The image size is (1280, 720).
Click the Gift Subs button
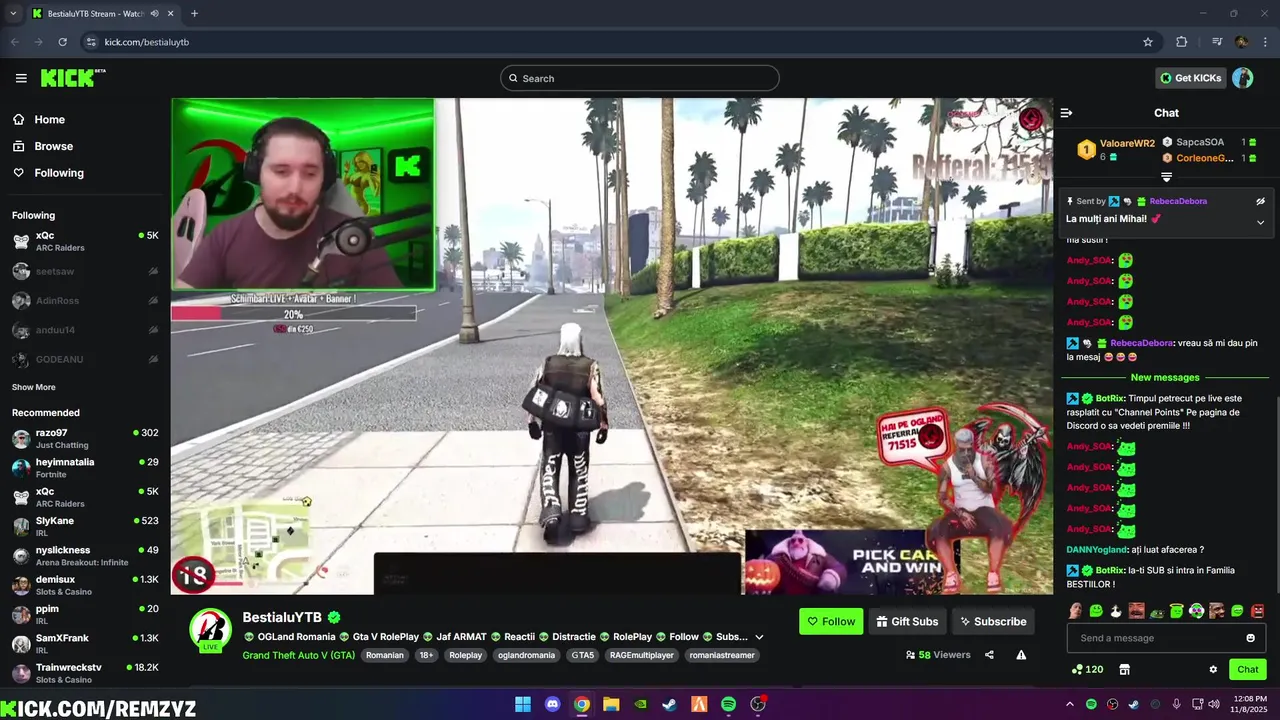[x=907, y=621]
